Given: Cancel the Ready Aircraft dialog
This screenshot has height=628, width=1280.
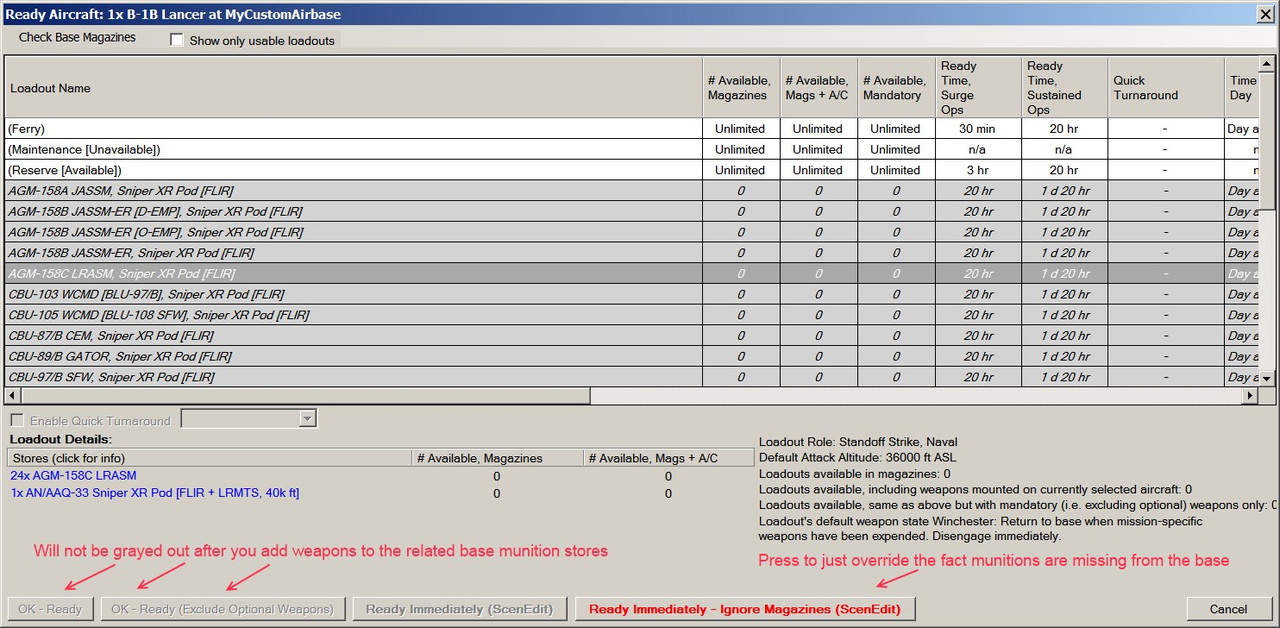Looking at the screenshot, I should (1228, 609).
